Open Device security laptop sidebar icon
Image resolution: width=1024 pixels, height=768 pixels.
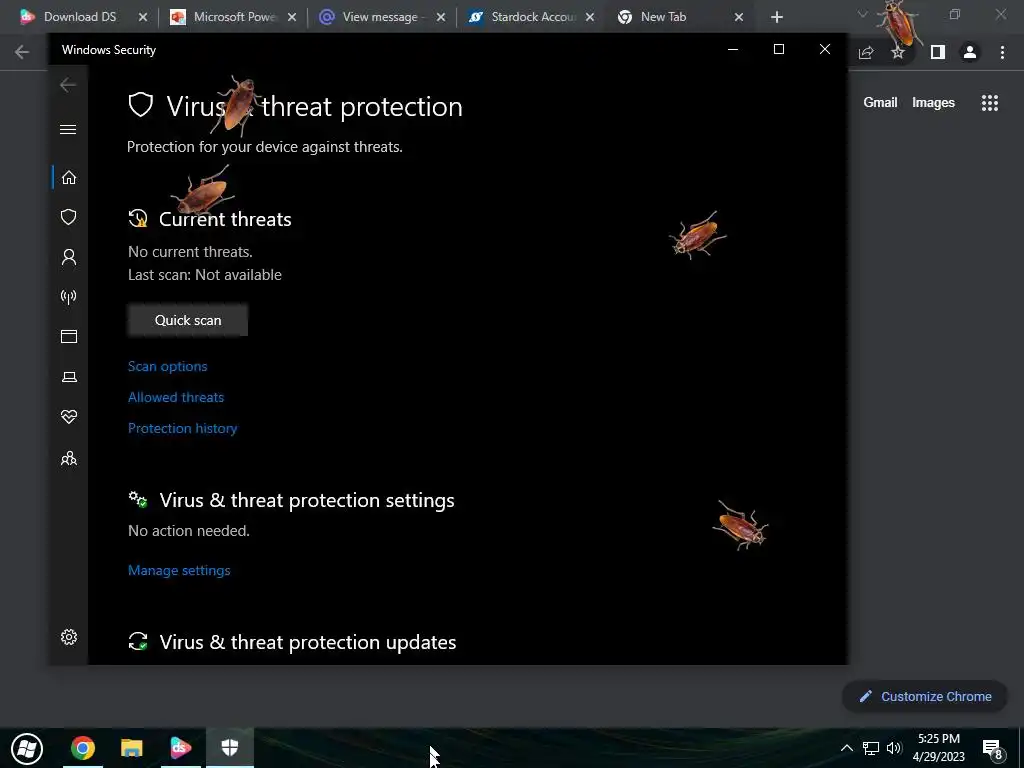(x=69, y=377)
